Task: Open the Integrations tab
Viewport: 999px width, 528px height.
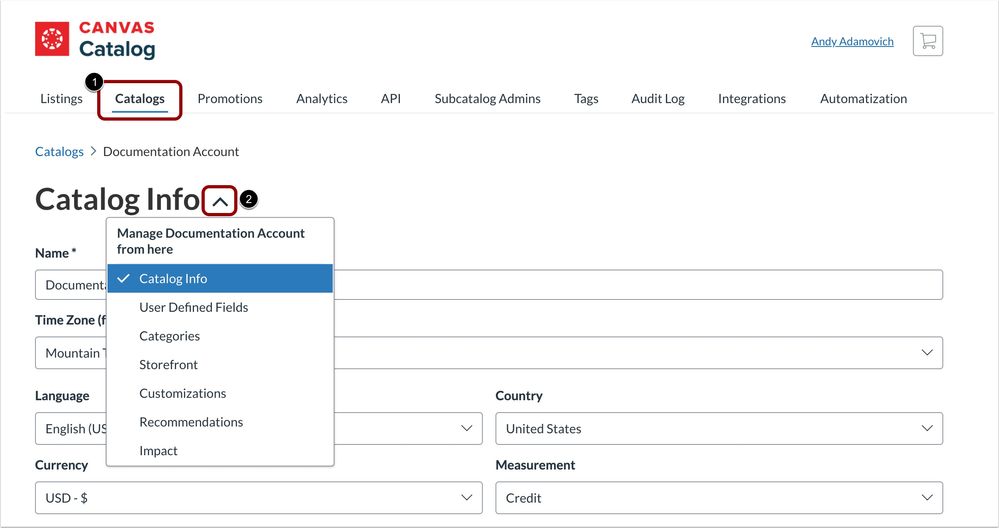Action: 752,99
